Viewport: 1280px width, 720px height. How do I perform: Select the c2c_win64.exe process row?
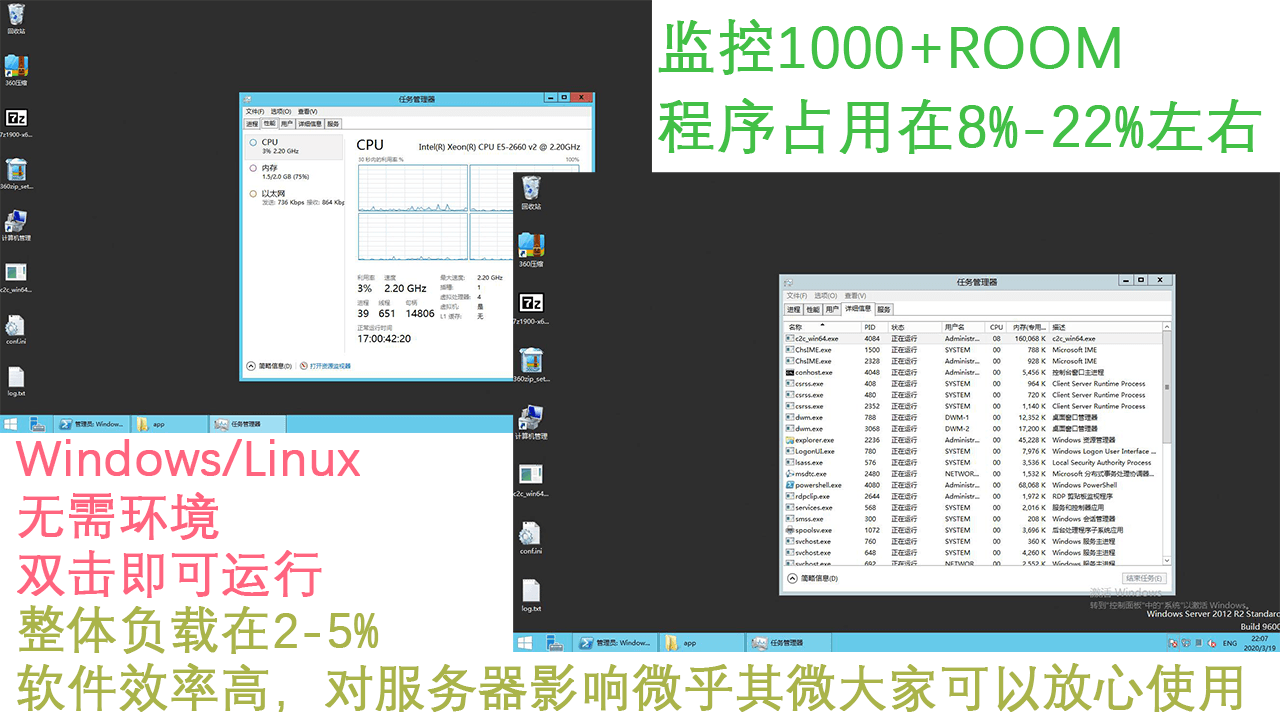(972, 339)
